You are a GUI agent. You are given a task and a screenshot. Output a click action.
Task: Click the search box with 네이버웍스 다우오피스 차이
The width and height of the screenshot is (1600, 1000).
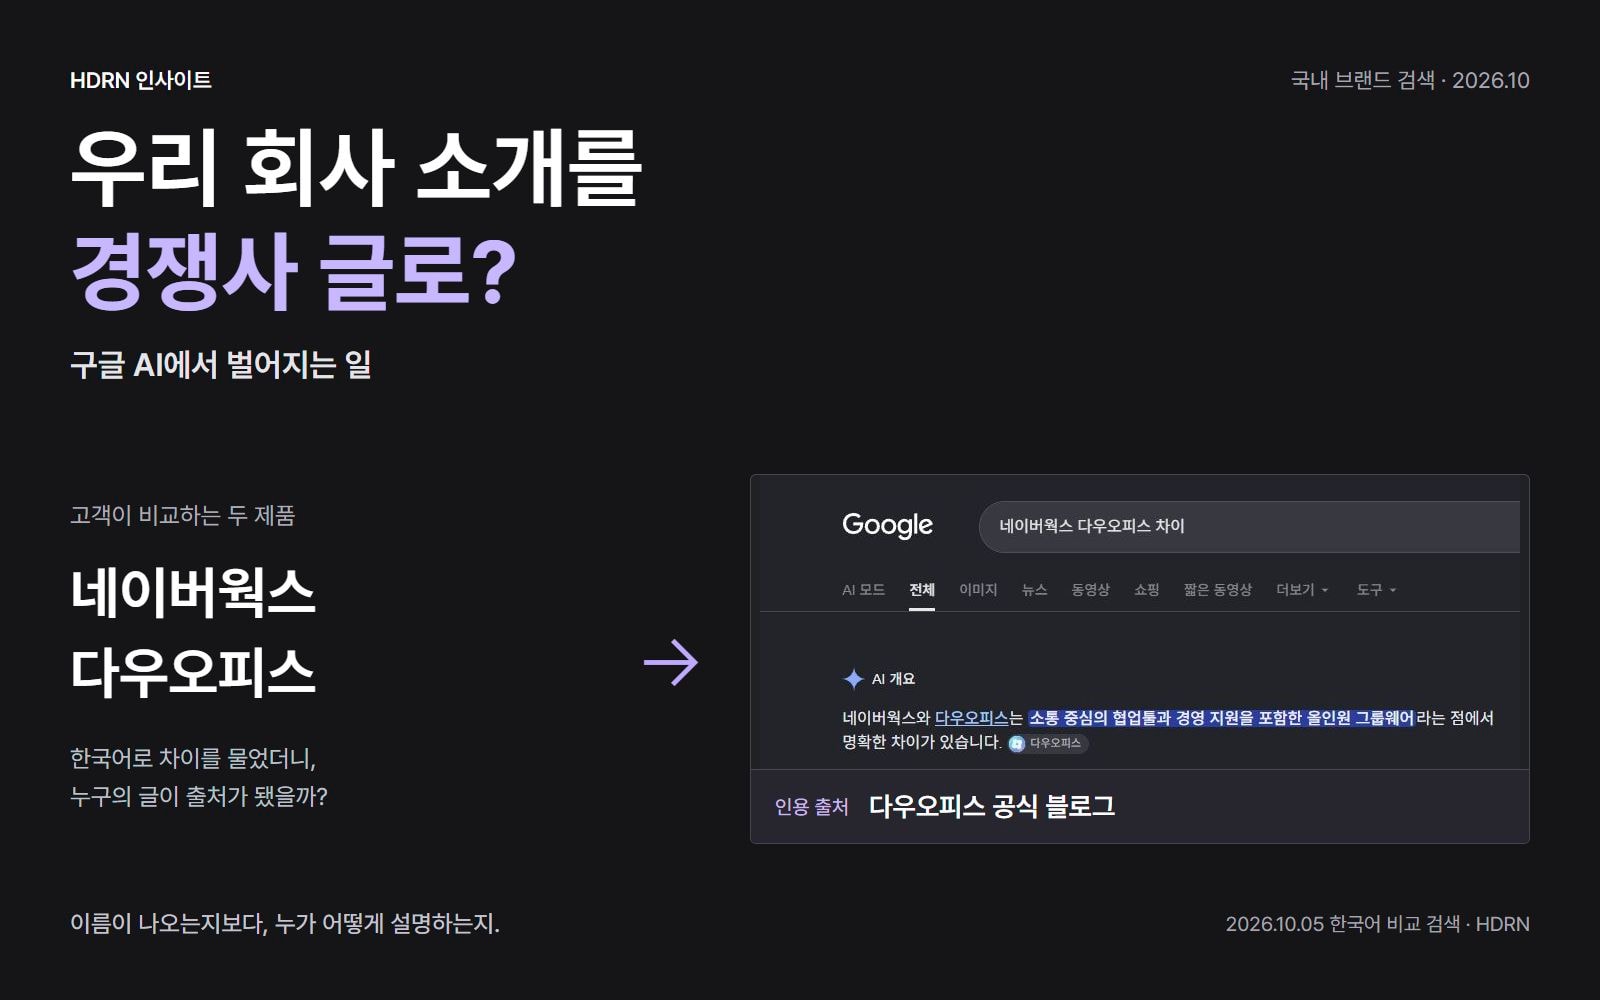(x=1249, y=527)
